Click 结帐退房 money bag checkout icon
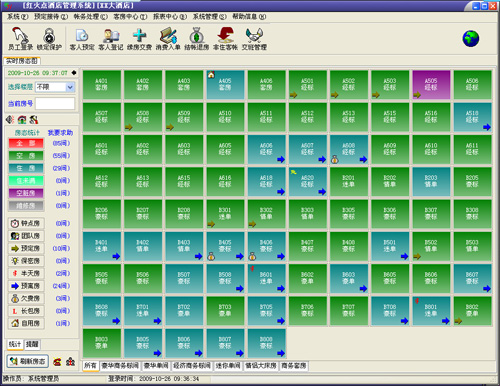This screenshot has height=386, width=500. click(x=197, y=39)
